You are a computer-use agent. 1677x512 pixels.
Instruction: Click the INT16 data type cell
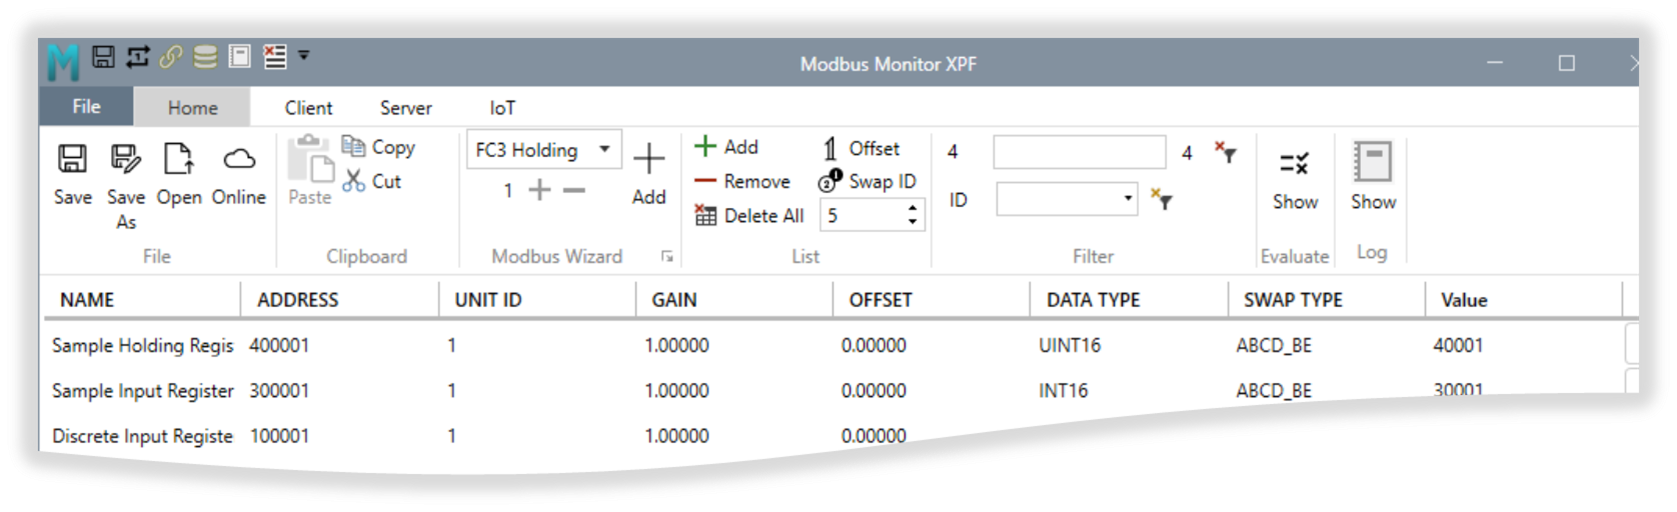click(x=1062, y=391)
